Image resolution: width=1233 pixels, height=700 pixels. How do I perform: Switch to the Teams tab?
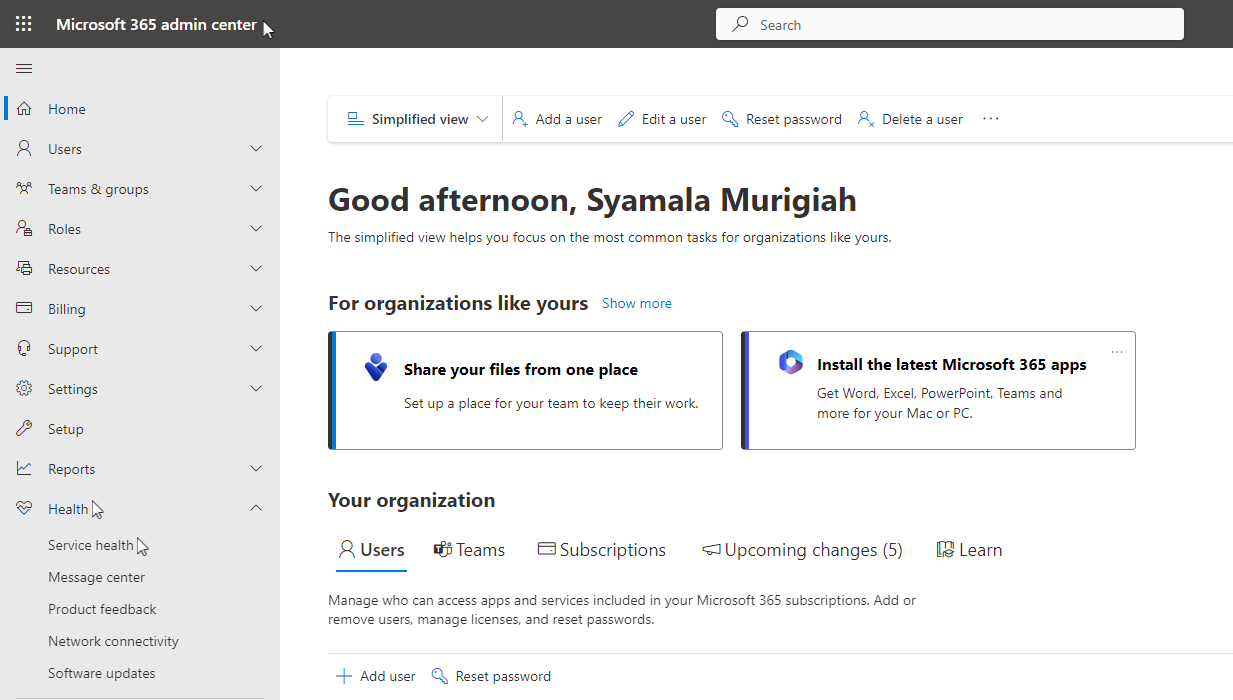468,549
